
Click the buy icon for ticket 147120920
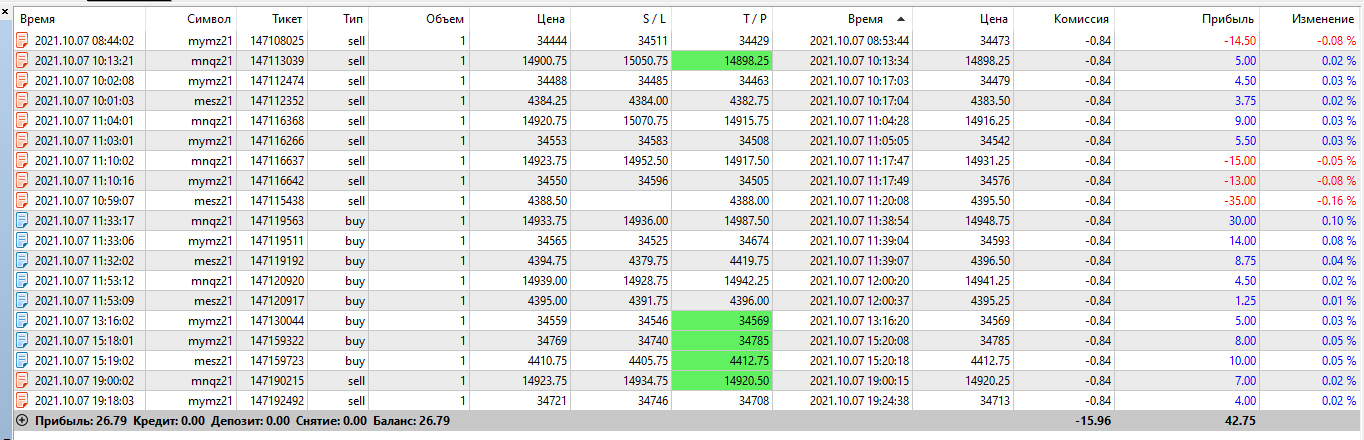(22, 281)
